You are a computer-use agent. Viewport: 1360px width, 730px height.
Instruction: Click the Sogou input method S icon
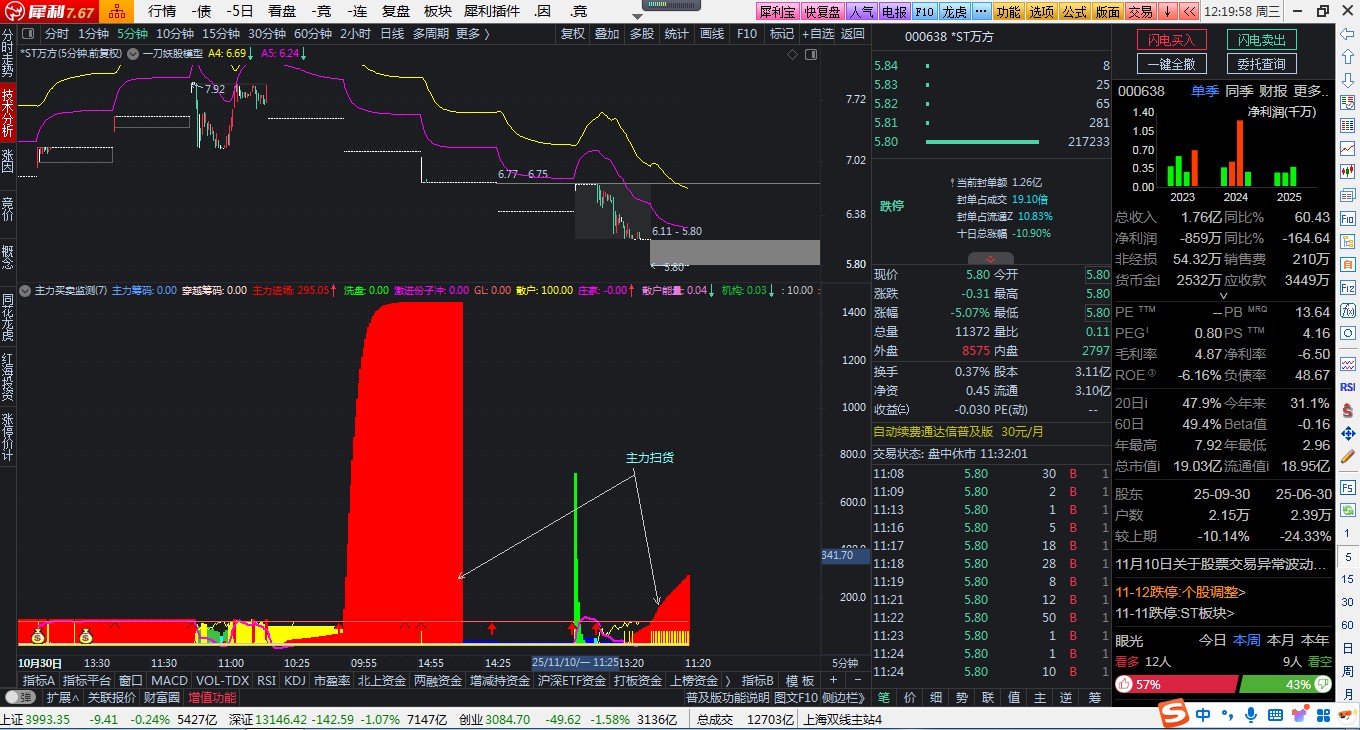(x=1173, y=713)
